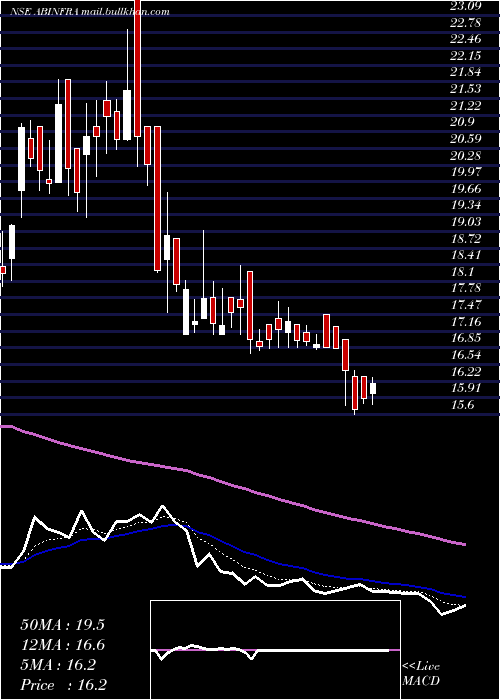Click the Price : 16.2 legend text
Viewport: 500px width, 700px height.
(x=63, y=685)
